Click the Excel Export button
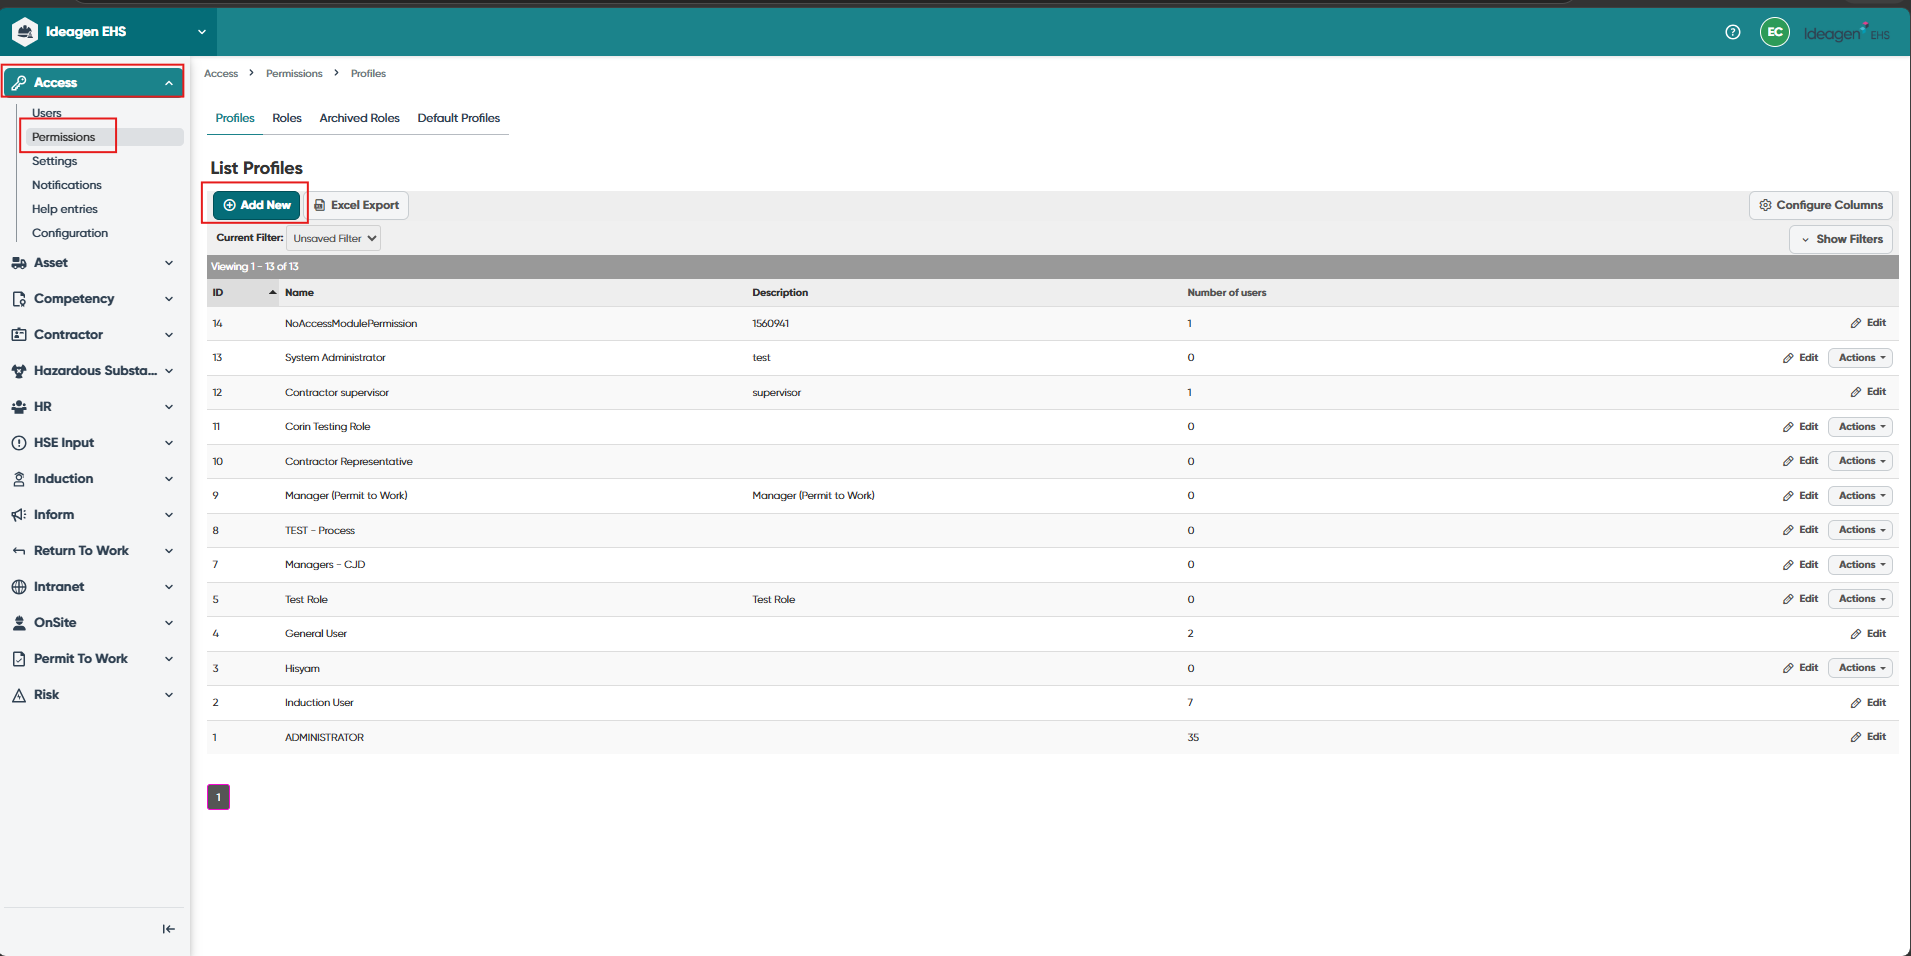 (356, 205)
